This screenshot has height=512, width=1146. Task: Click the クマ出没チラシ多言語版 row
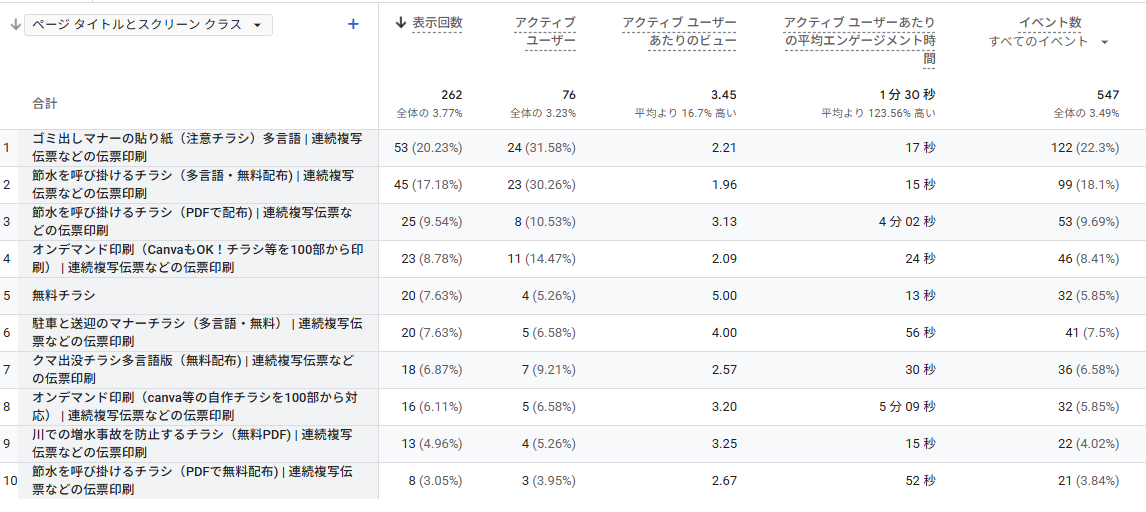tap(192, 369)
